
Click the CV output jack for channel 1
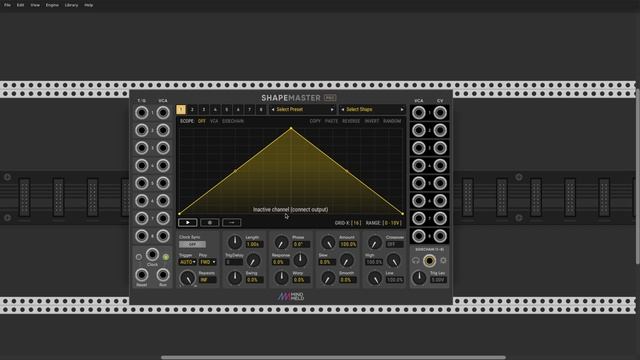pyautogui.click(x=440, y=113)
